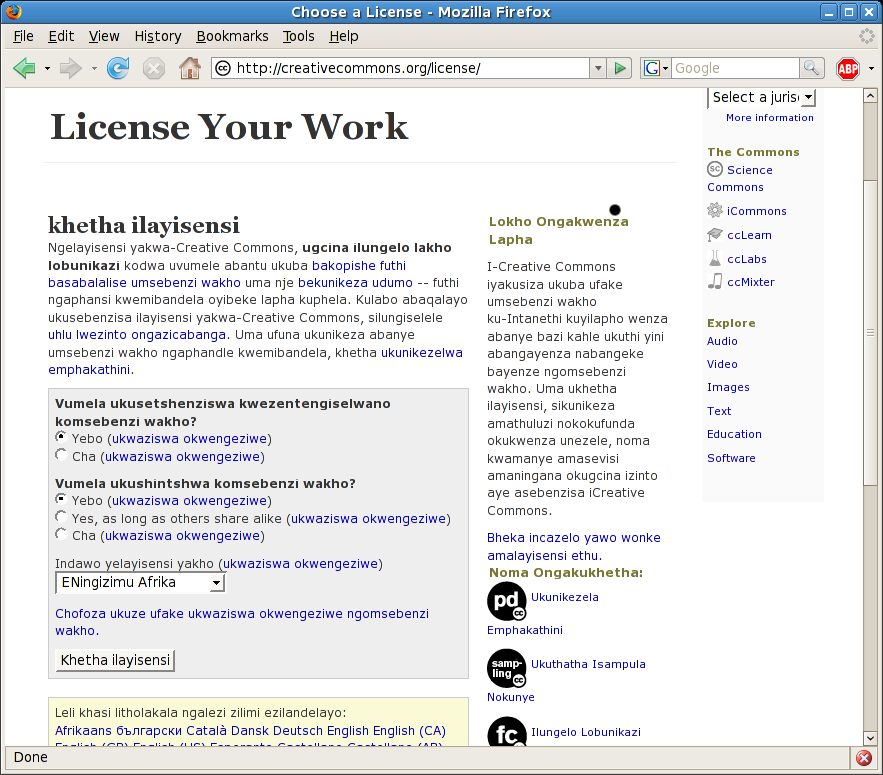
Task: Select Cha for allowing modifications
Action: (61, 534)
